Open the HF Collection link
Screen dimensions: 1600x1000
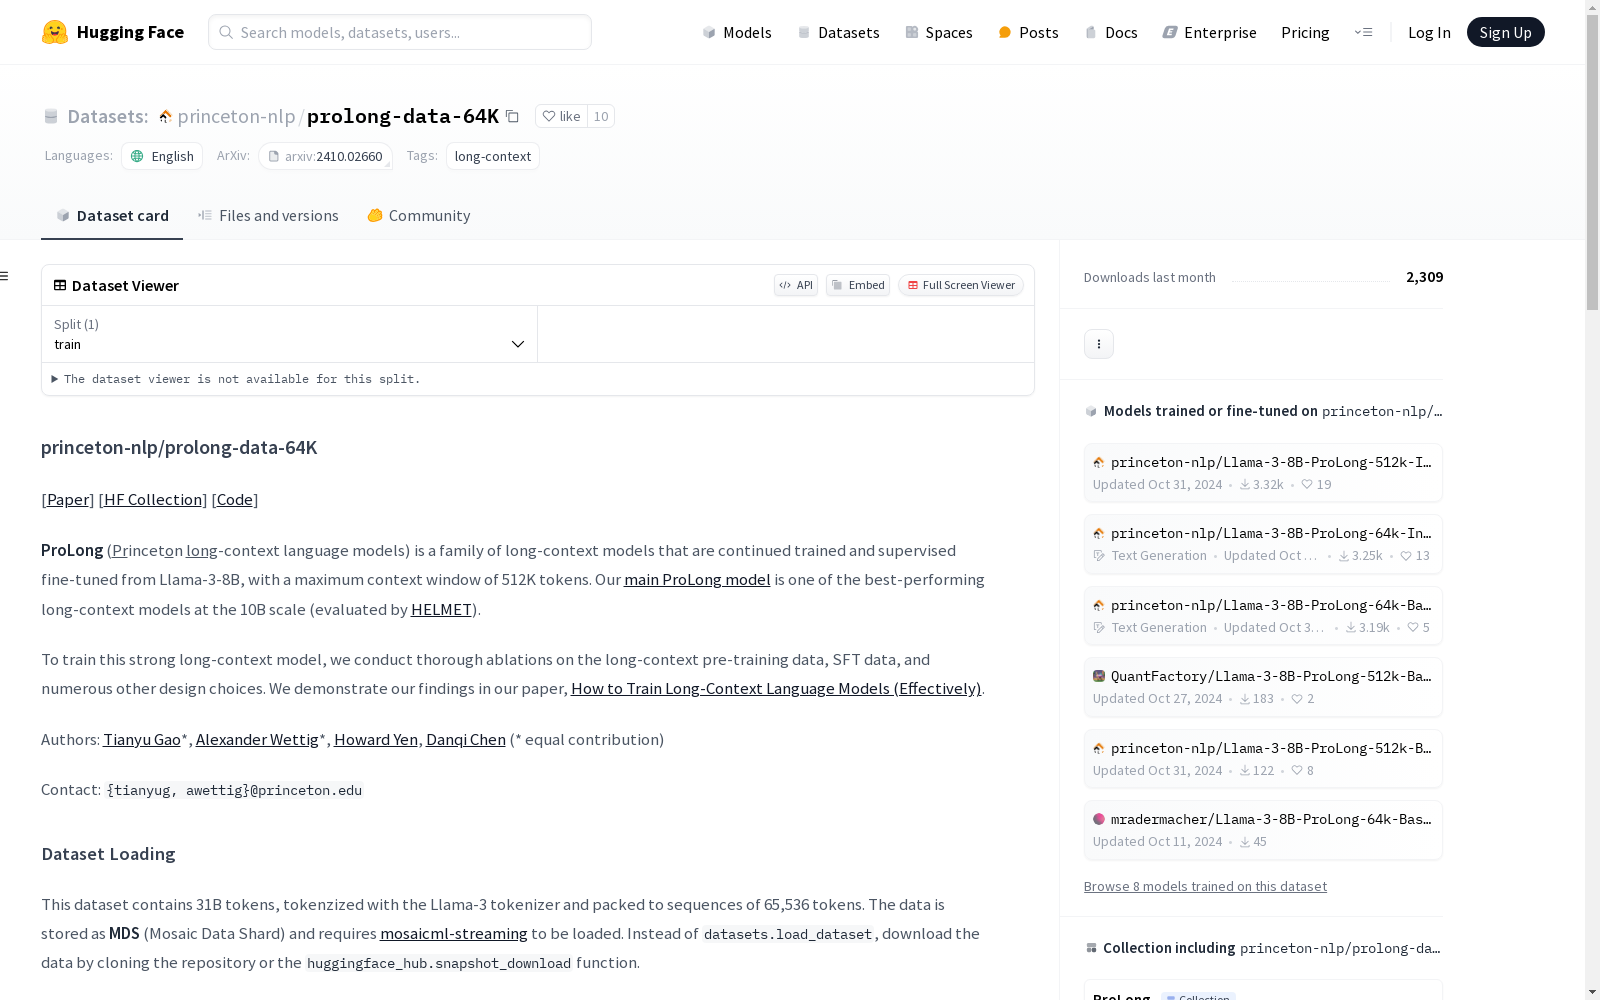(153, 499)
